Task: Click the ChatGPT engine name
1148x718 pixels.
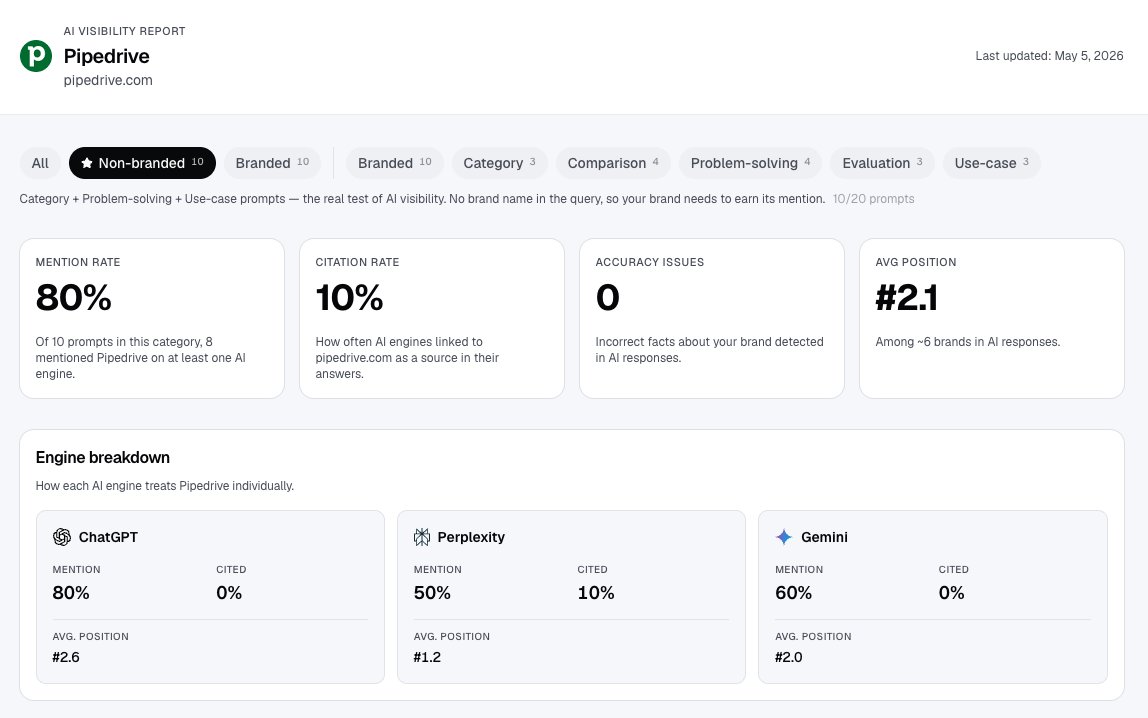Action: [x=108, y=537]
